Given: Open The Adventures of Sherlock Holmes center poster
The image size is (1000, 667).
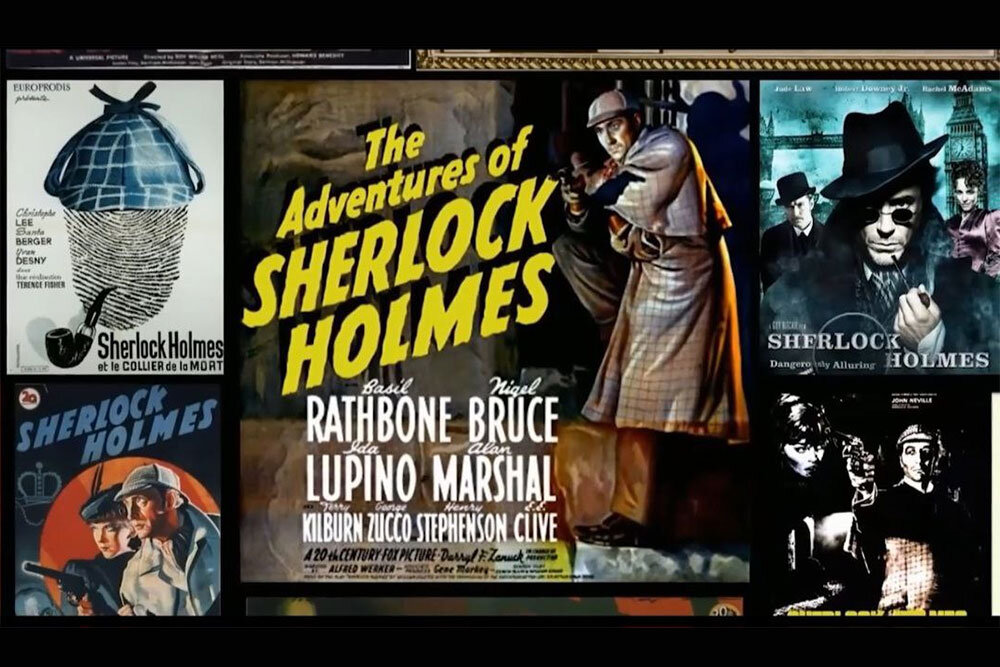Looking at the screenshot, I should pos(495,331).
